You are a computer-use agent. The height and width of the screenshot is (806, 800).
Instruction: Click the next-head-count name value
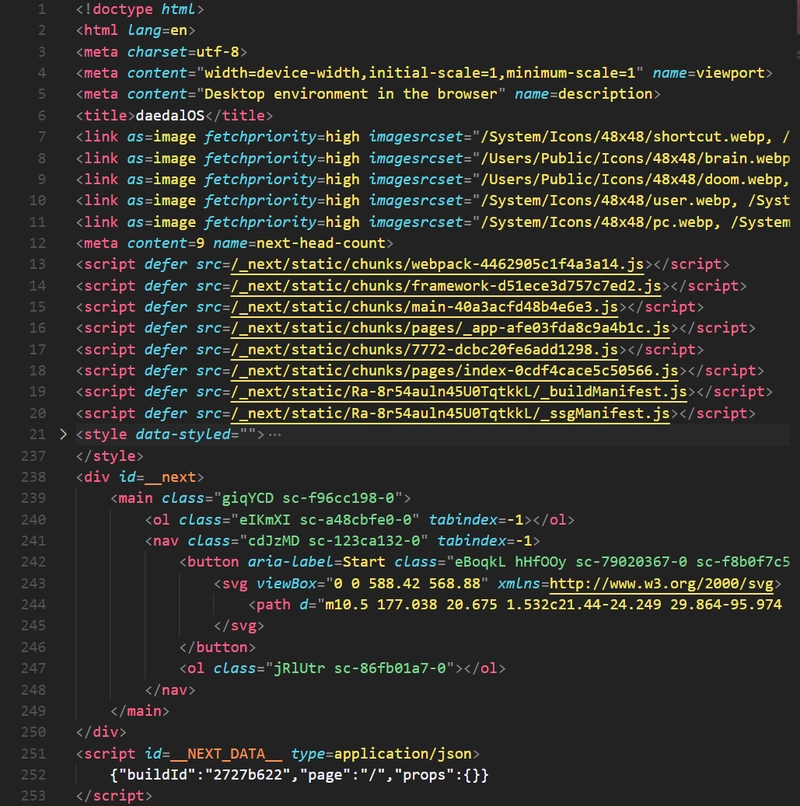pos(321,243)
